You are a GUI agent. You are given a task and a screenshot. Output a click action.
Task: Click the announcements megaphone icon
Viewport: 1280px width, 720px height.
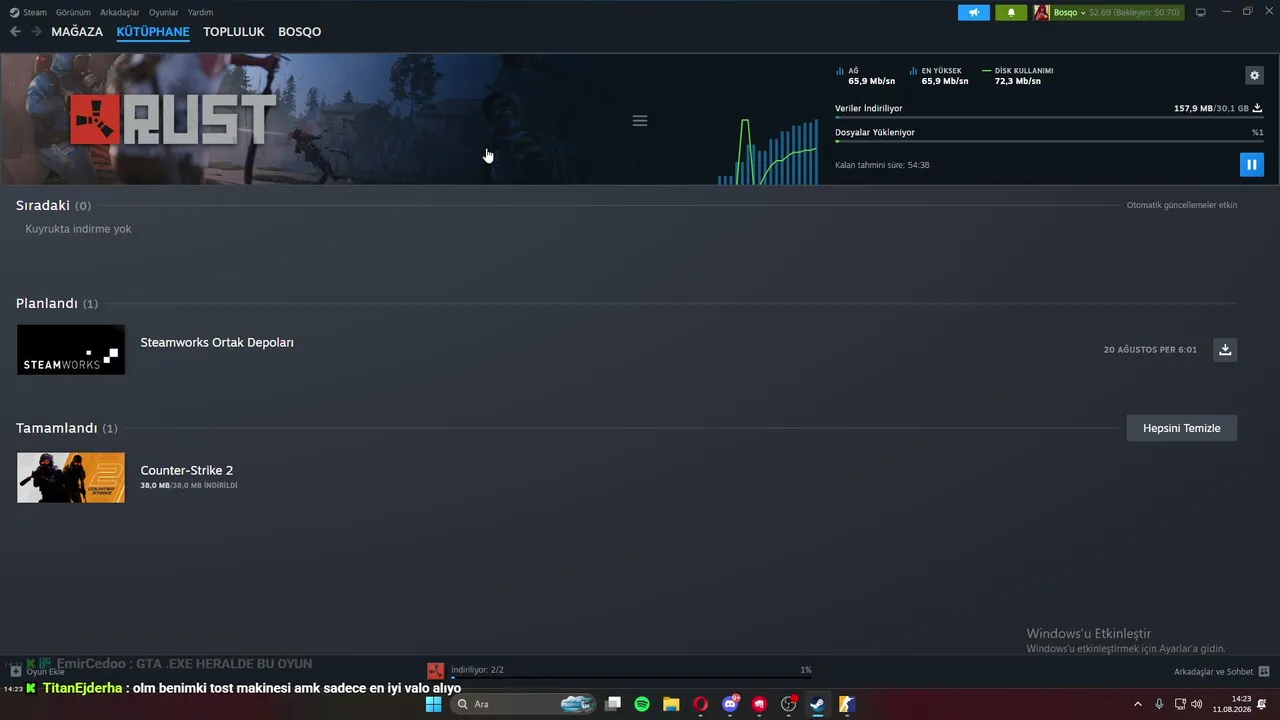[974, 13]
